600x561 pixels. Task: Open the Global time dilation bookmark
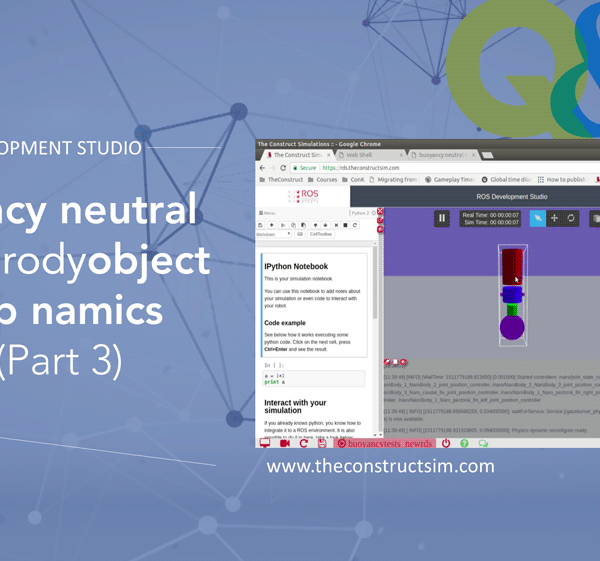pyautogui.click(x=506, y=179)
